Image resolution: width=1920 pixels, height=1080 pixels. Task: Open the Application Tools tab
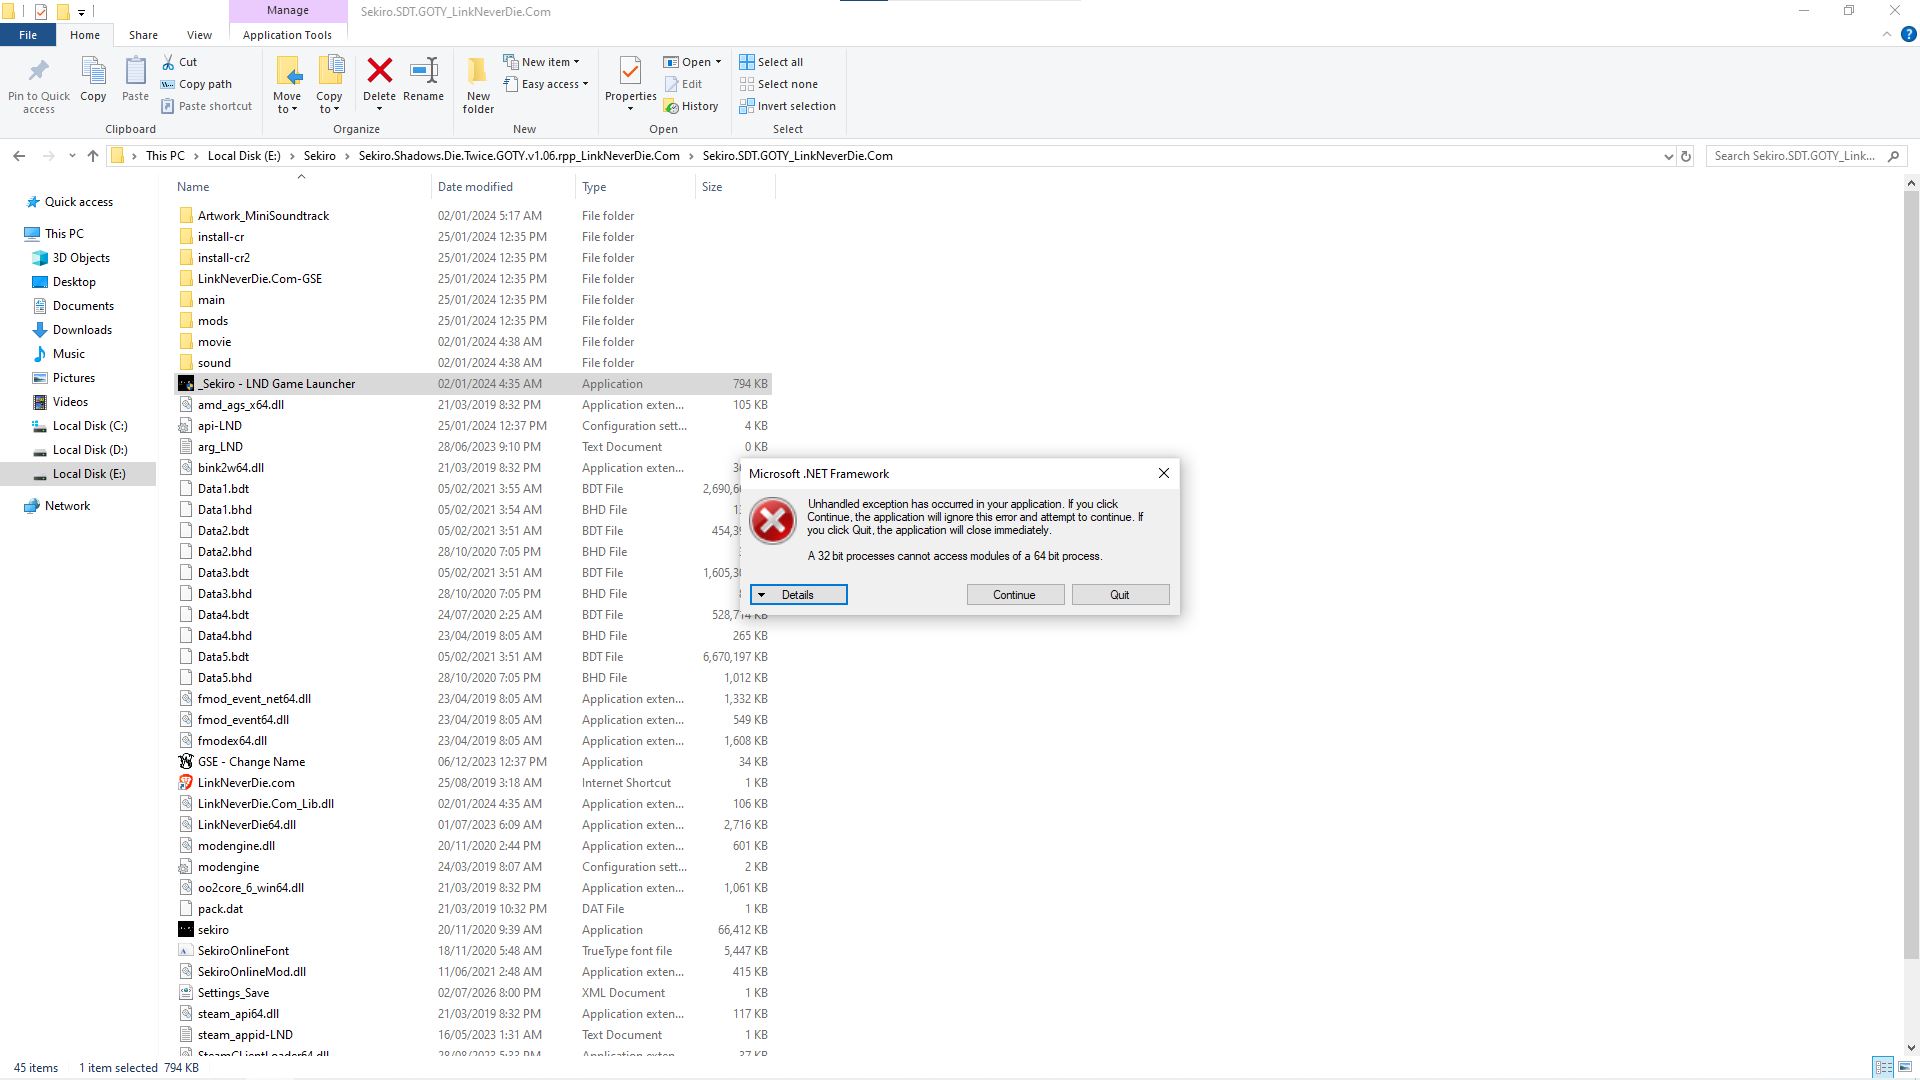(287, 35)
